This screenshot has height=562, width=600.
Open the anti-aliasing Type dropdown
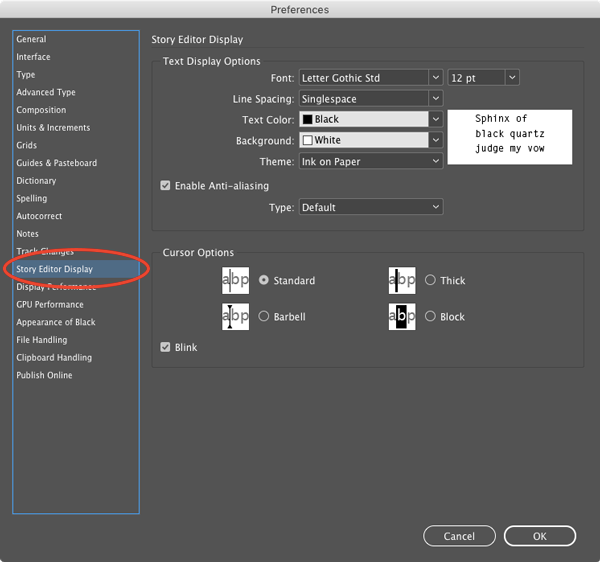371,207
